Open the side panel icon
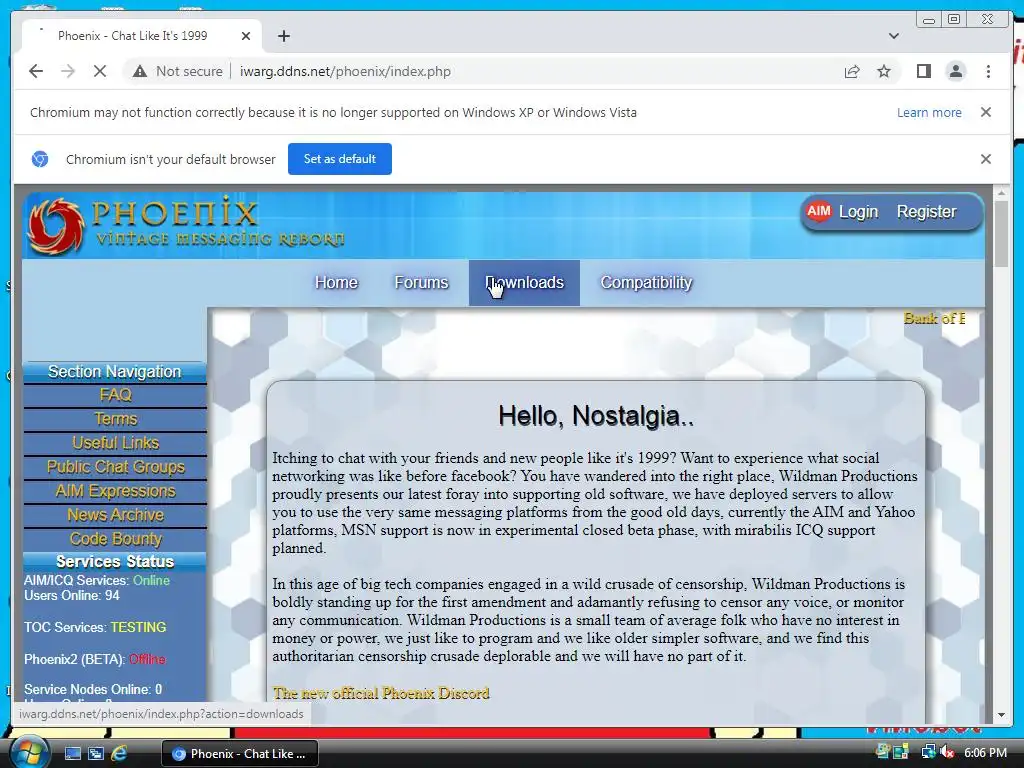The height and width of the screenshot is (768, 1024). click(x=923, y=71)
